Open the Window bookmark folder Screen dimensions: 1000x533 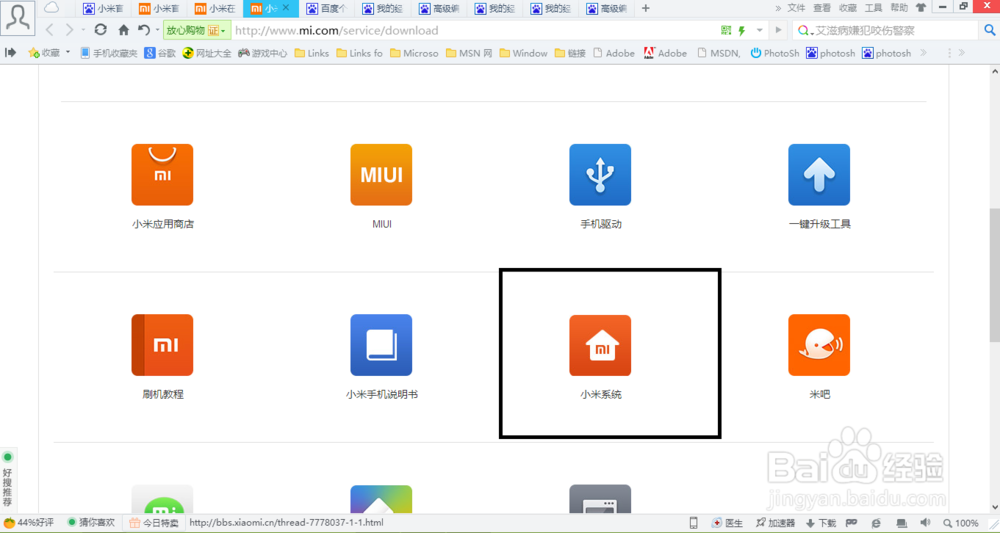[x=524, y=53]
